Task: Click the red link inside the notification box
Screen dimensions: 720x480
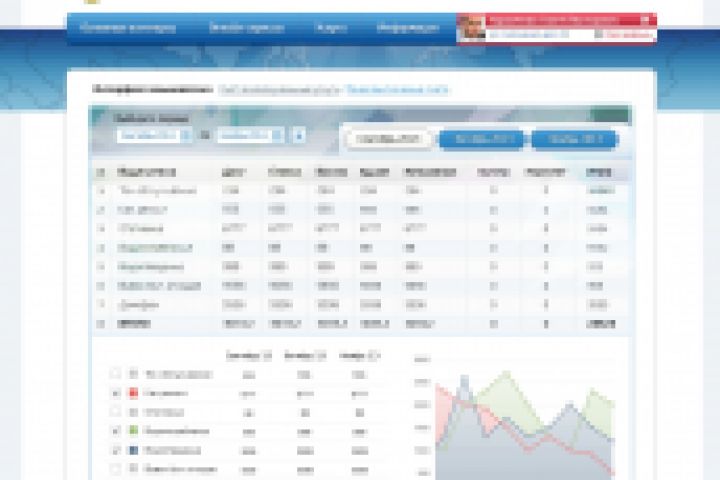Action: coord(627,34)
